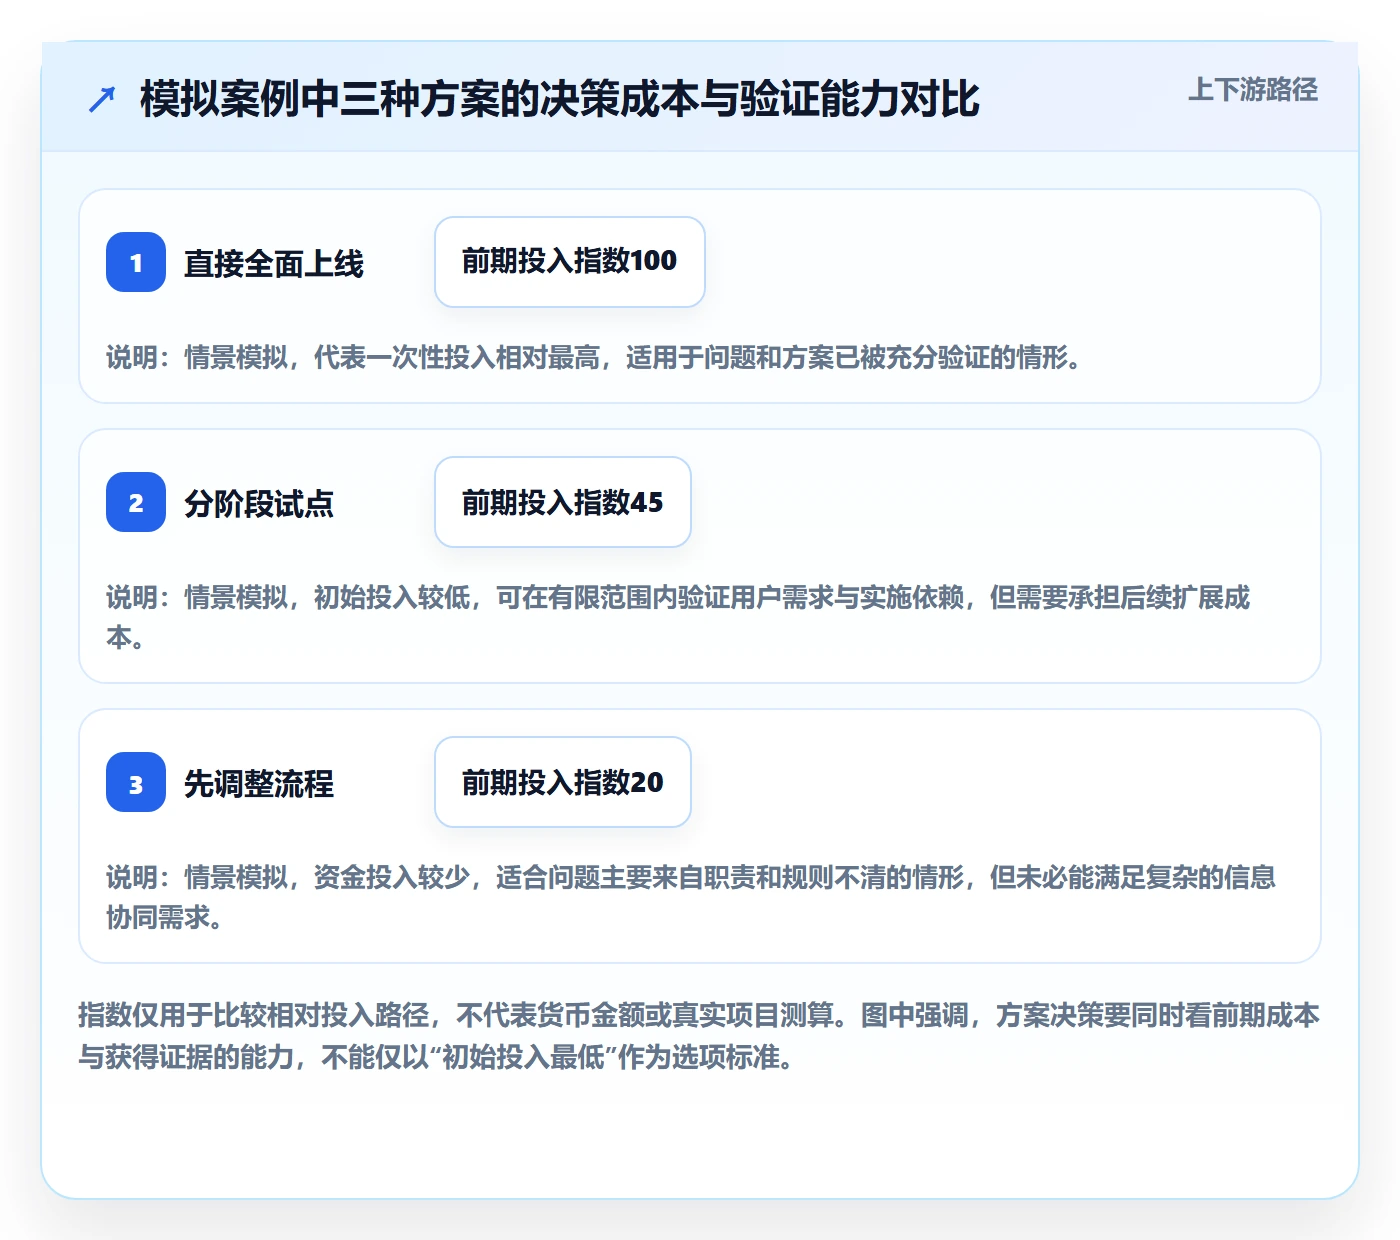The image size is (1400, 1240).
Task: Click the 分阶段试点 option name
Action: pyautogui.click(x=259, y=503)
